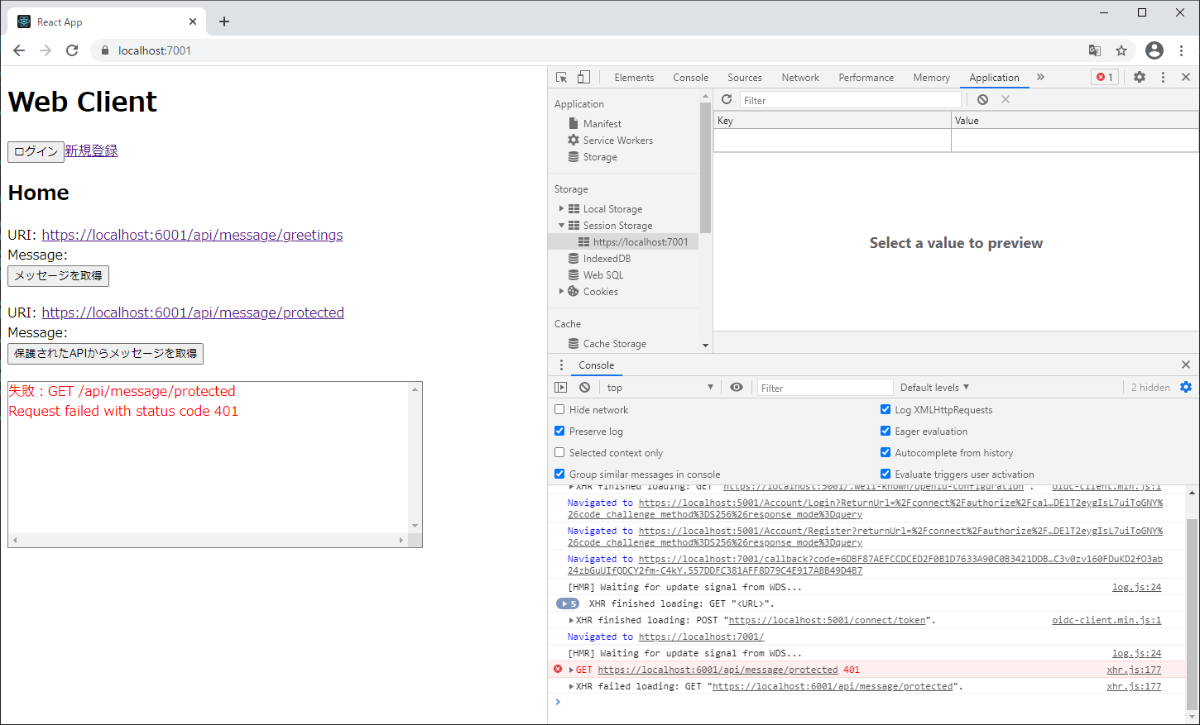
Task: Expand Cookies tree node
Action: [x=562, y=292]
